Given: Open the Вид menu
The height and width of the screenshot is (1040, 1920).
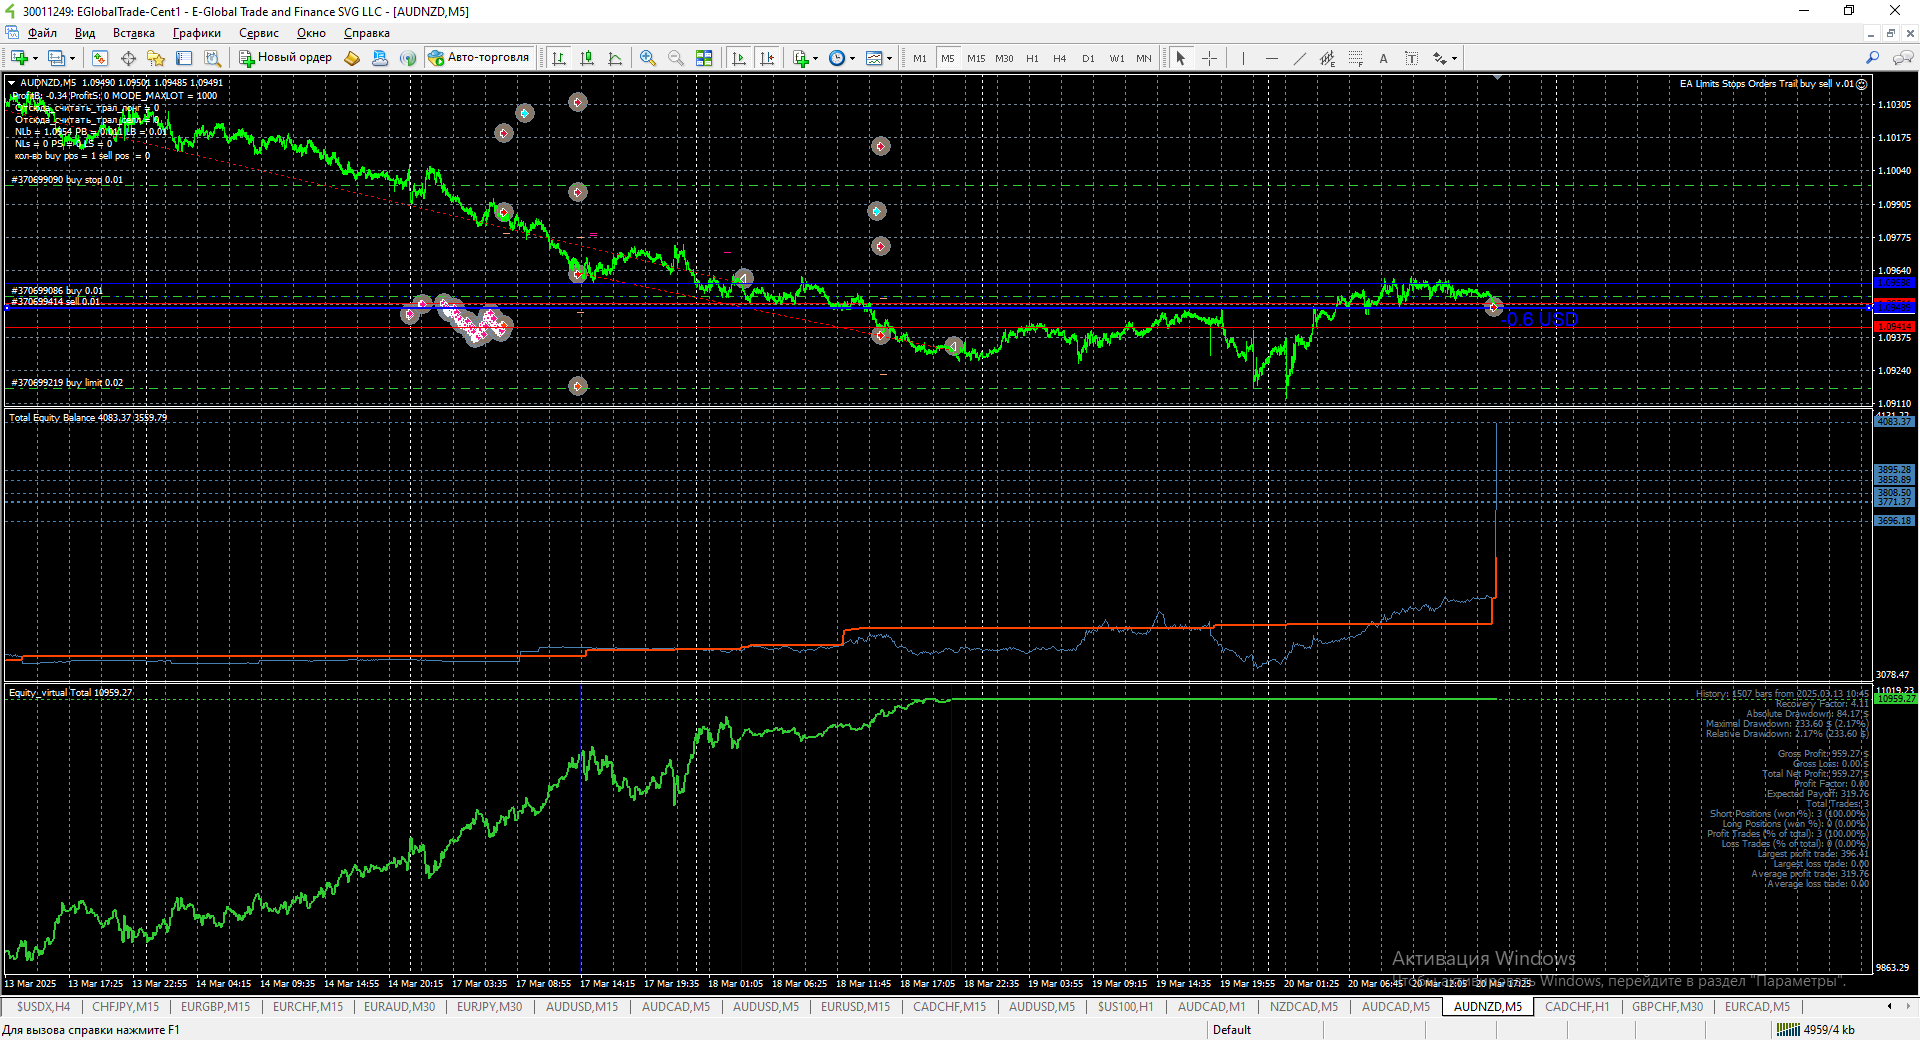Looking at the screenshot, I should pyautogui.click(x=85, y=33).
